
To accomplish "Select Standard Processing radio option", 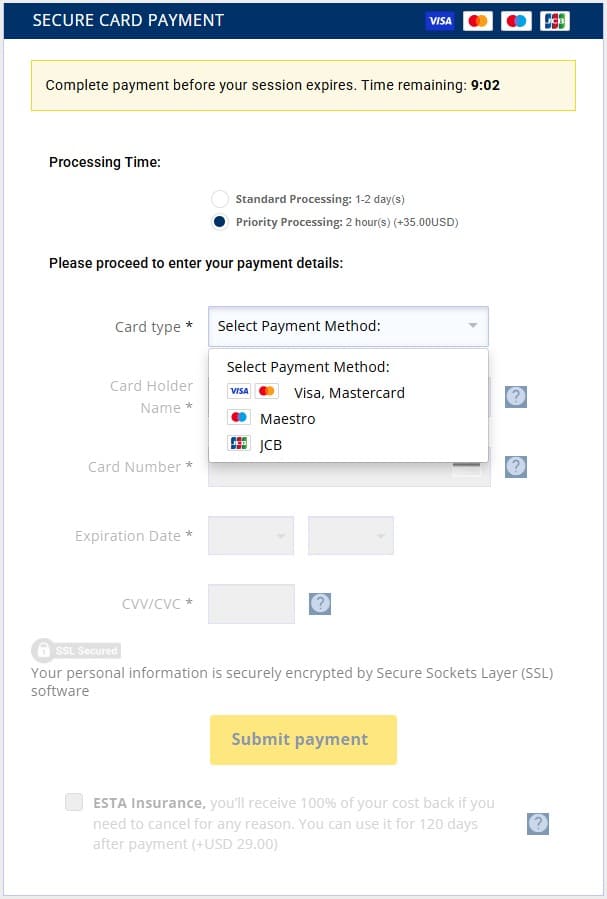I will [220, 199].
